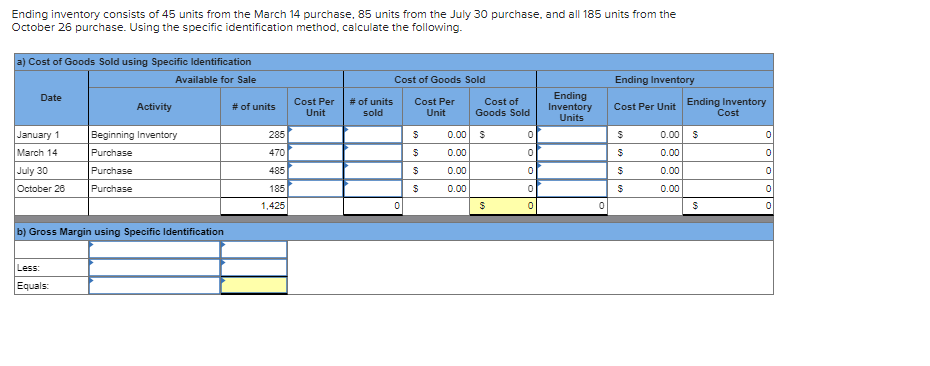Click Ending Inventory Units field for October 26
930x366 pixels.
tap(572, 189)
